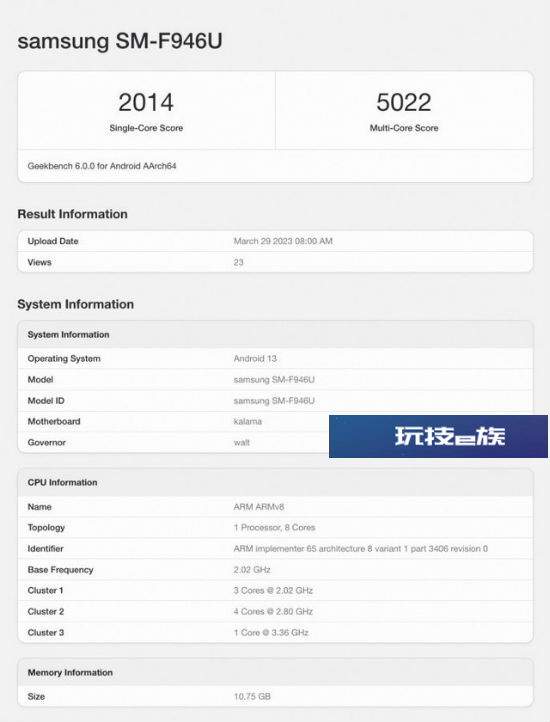The image size is (550, 722).
Task: Click the Model value samsung SM-F946U
Action: [x=274, y=380]
